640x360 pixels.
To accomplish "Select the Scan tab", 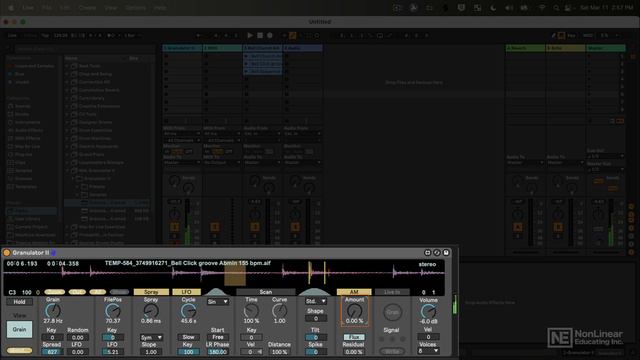I will (266, 292).
